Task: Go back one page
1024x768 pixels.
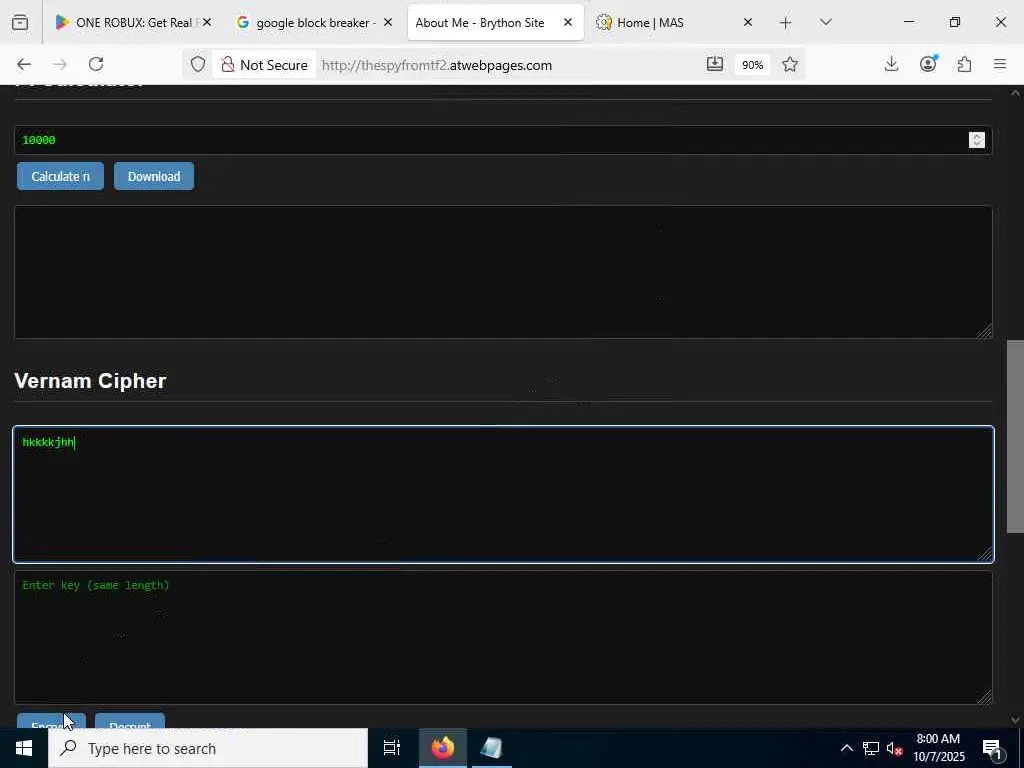Action: click(x=24, y=64)
